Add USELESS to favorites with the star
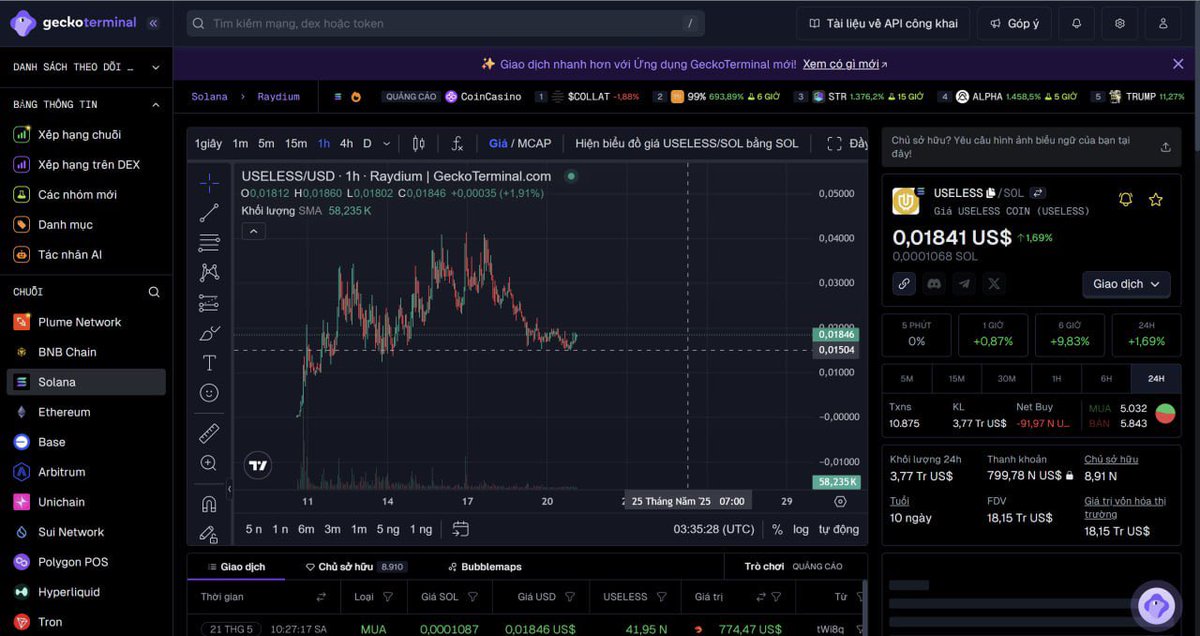This screenshot has height=636, width=1200. [1156, 199]
